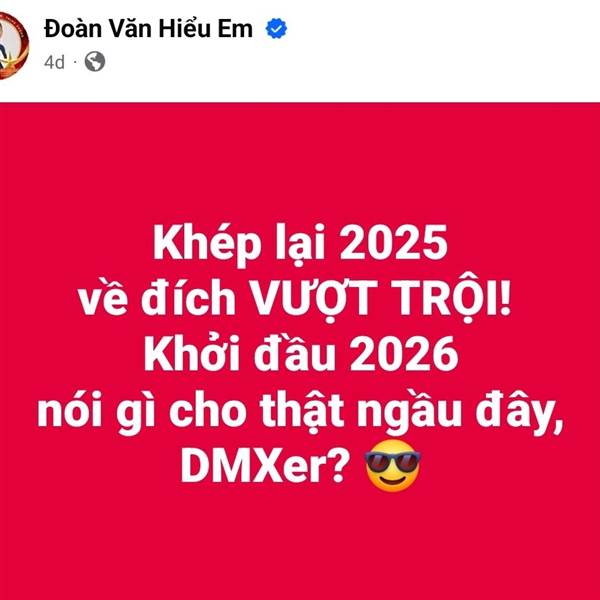Click the 'Khép lại 2025' headline line
This screenshot has width=600, height=600.
(300, 245)
